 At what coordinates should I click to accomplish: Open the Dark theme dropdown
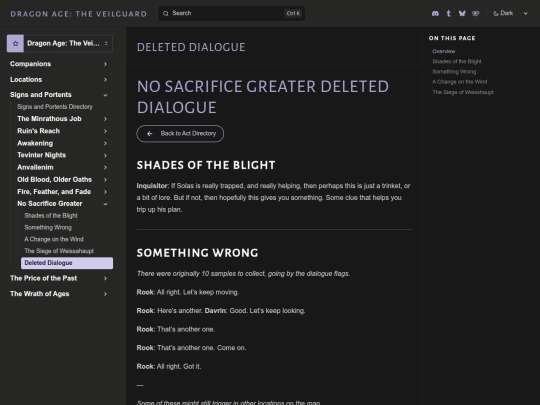click(x=511, y=13)
